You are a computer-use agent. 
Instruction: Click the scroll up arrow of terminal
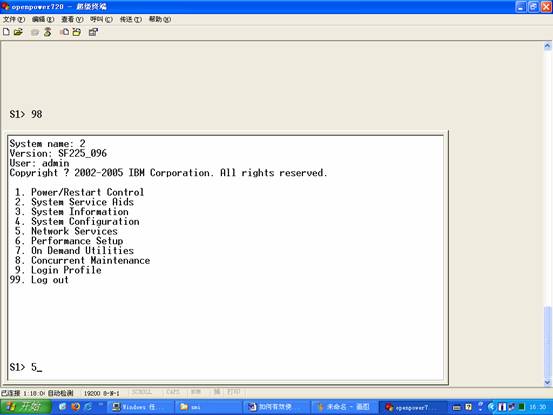(x=547, y=46)
